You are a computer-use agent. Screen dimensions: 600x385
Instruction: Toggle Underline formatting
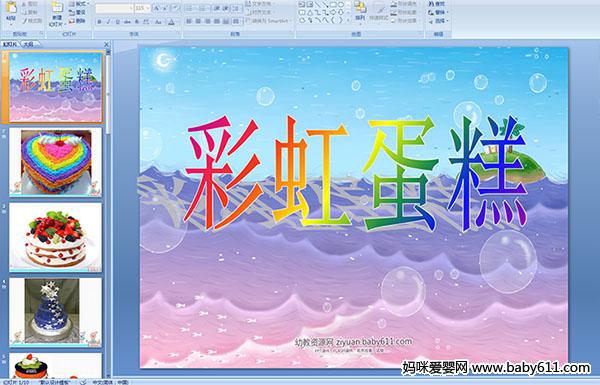(117, 22)
